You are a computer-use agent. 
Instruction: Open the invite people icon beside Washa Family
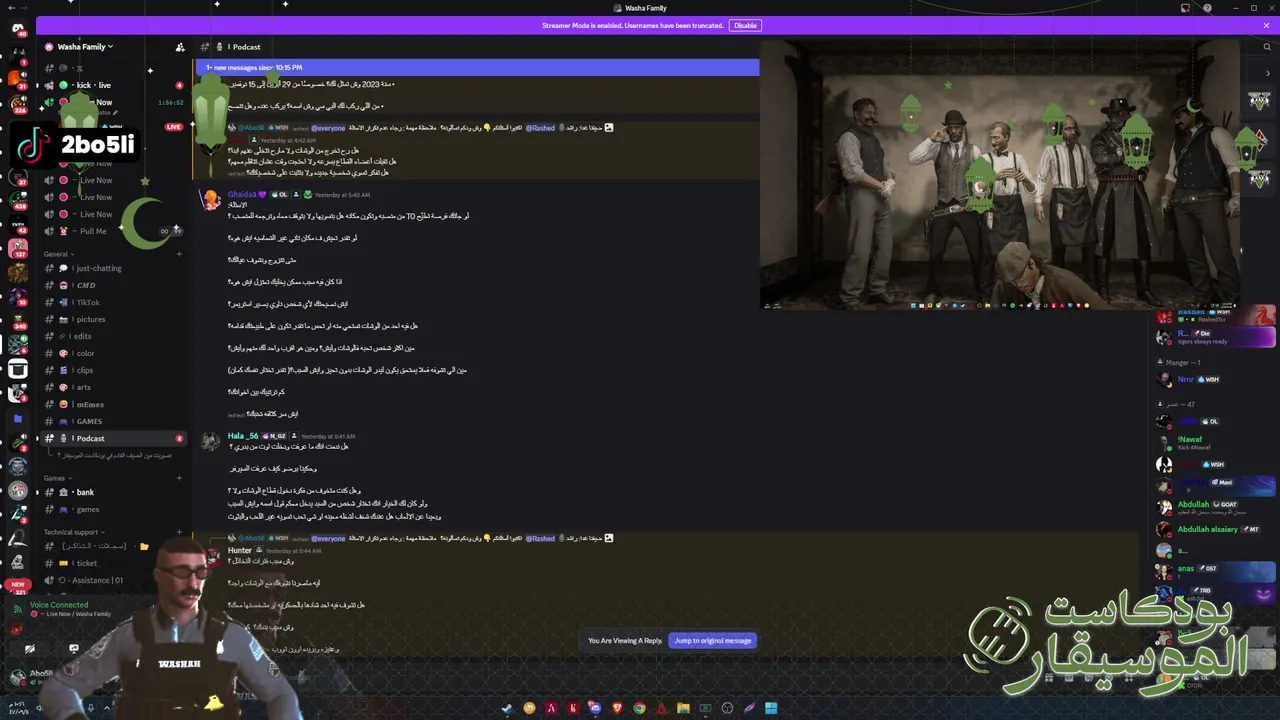point(180,47)
